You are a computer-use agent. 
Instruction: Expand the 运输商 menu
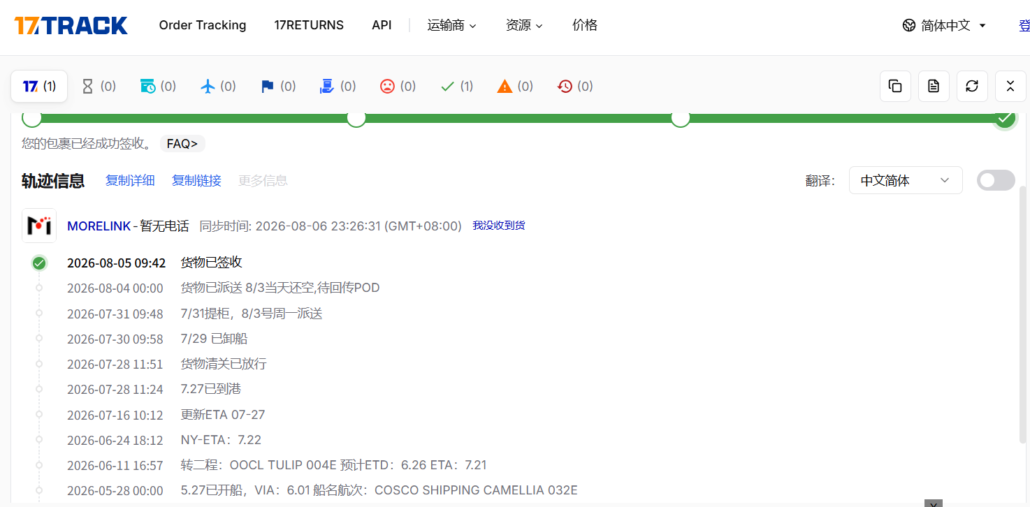(451, 26)
